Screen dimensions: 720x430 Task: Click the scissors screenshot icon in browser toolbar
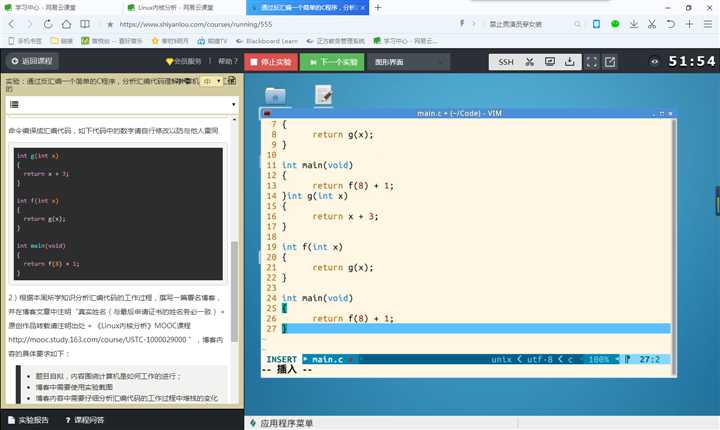(652, 24)
